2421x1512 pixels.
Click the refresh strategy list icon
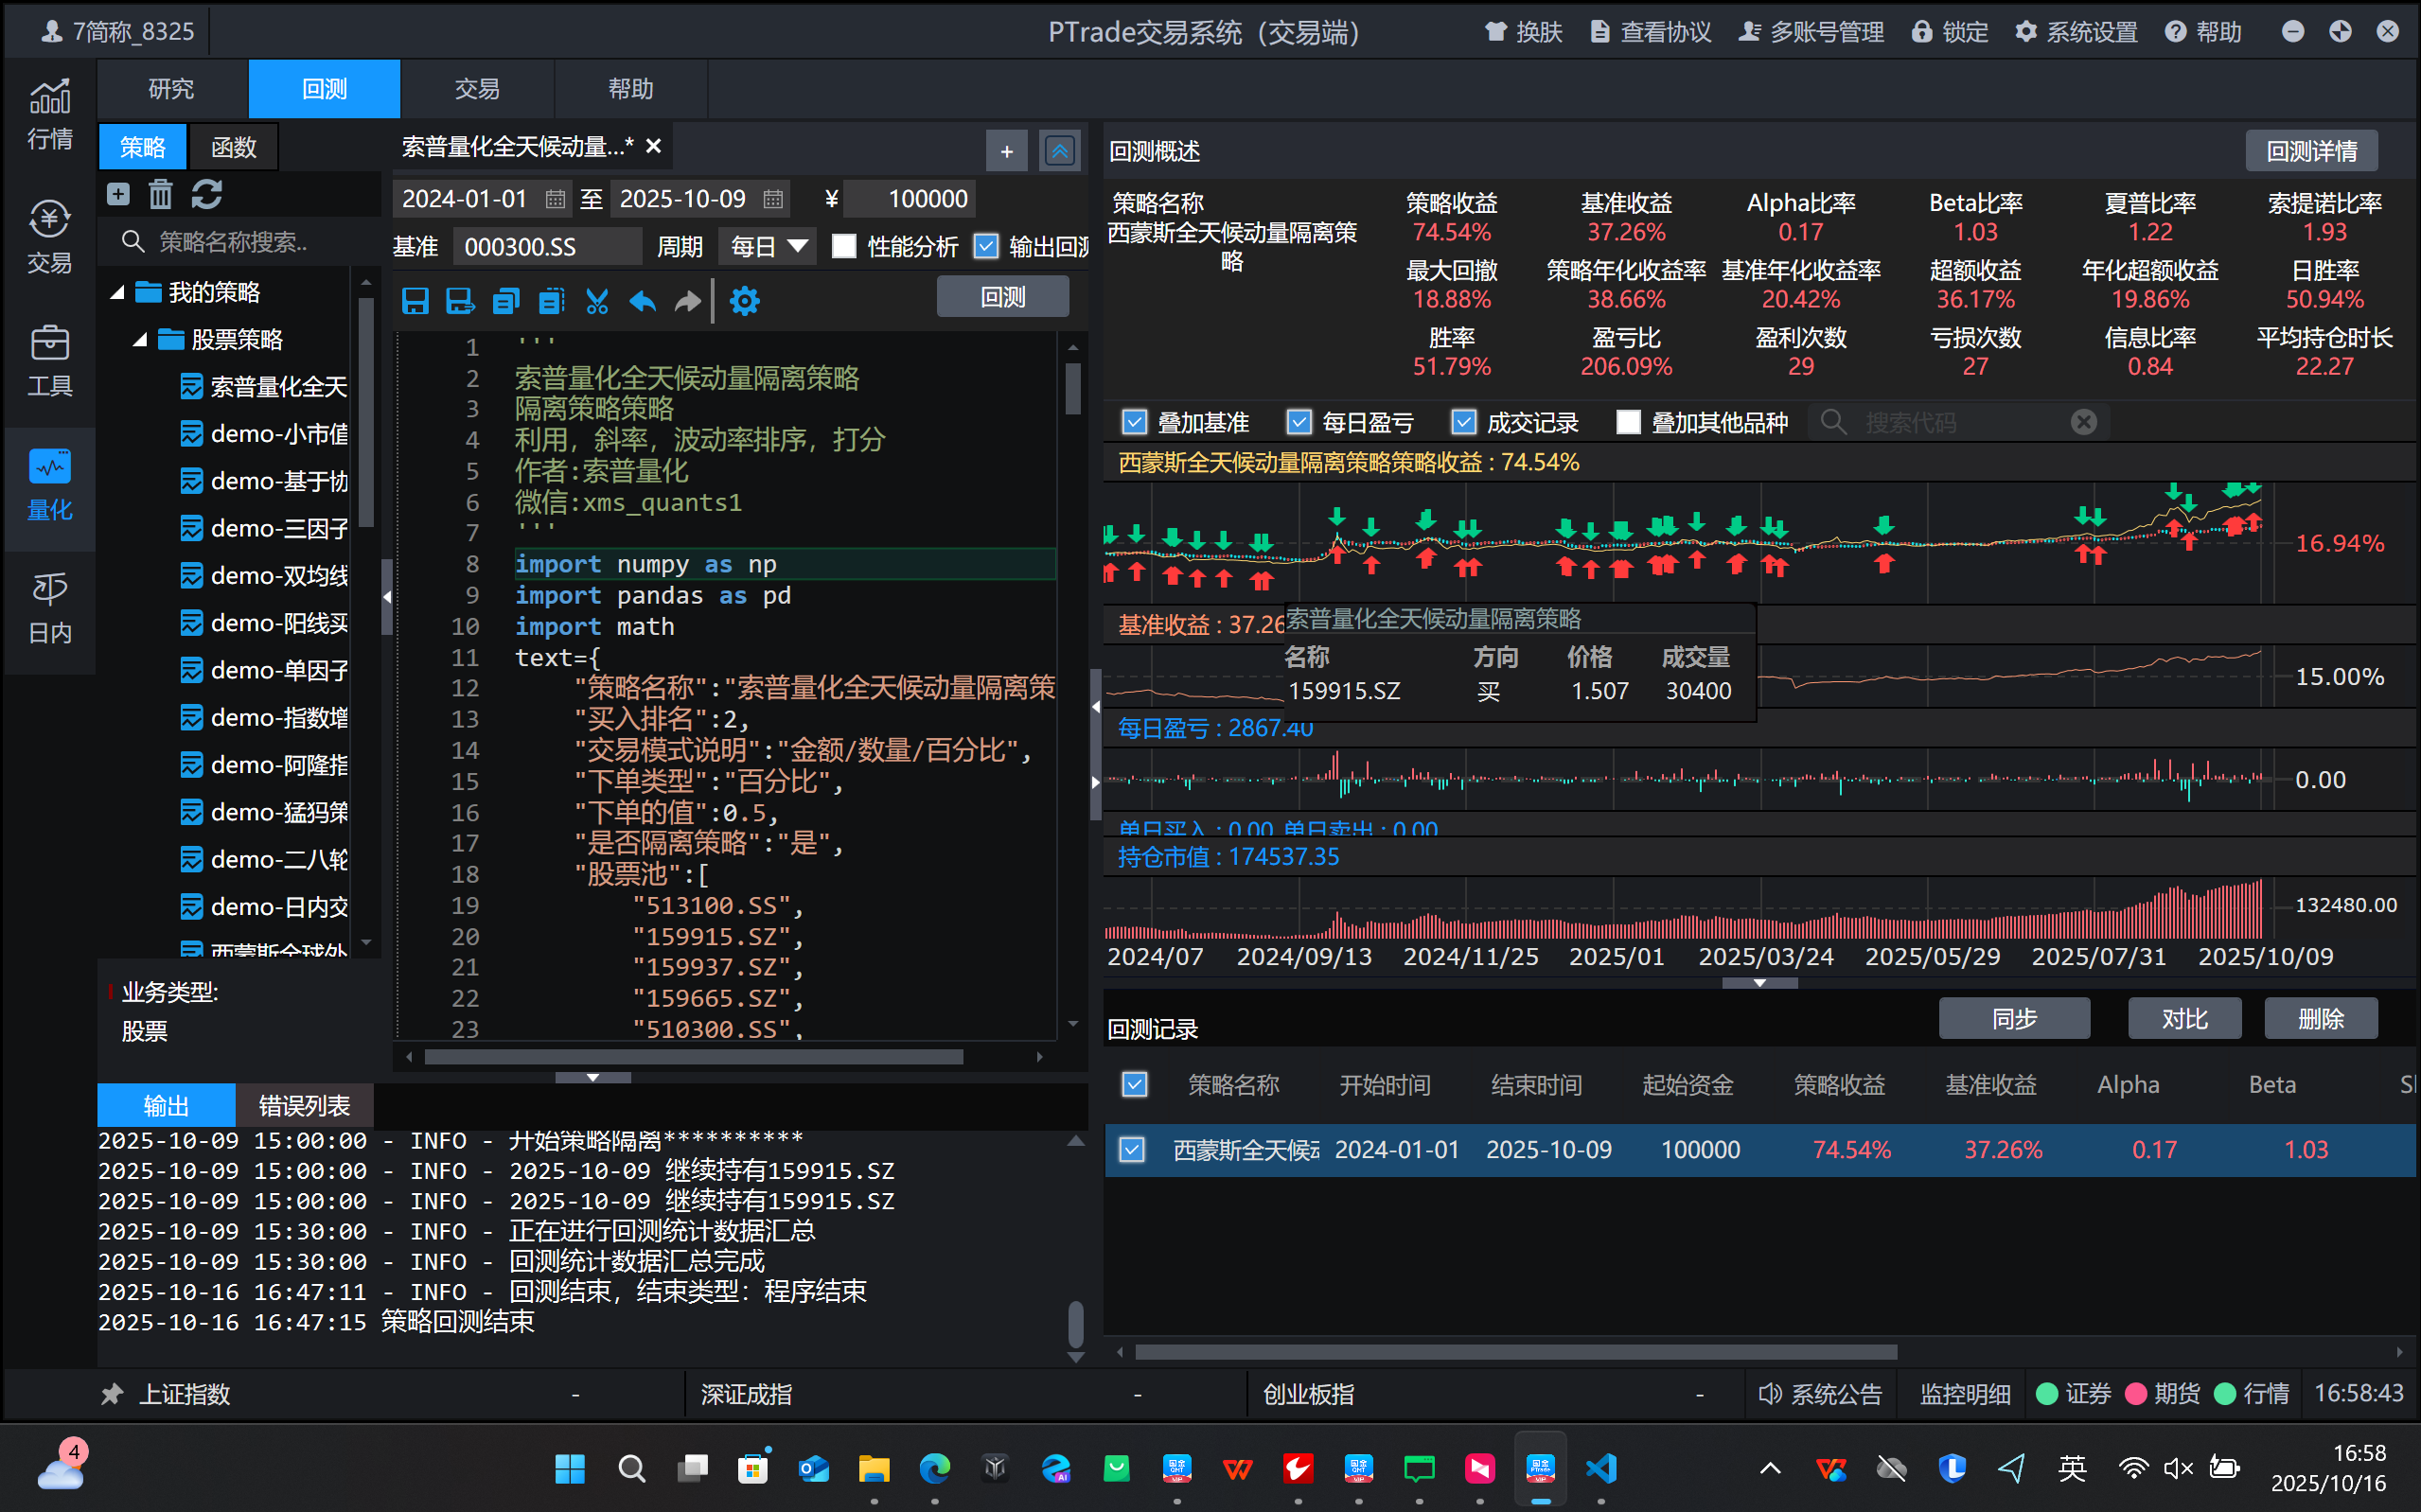coord(207,194)
